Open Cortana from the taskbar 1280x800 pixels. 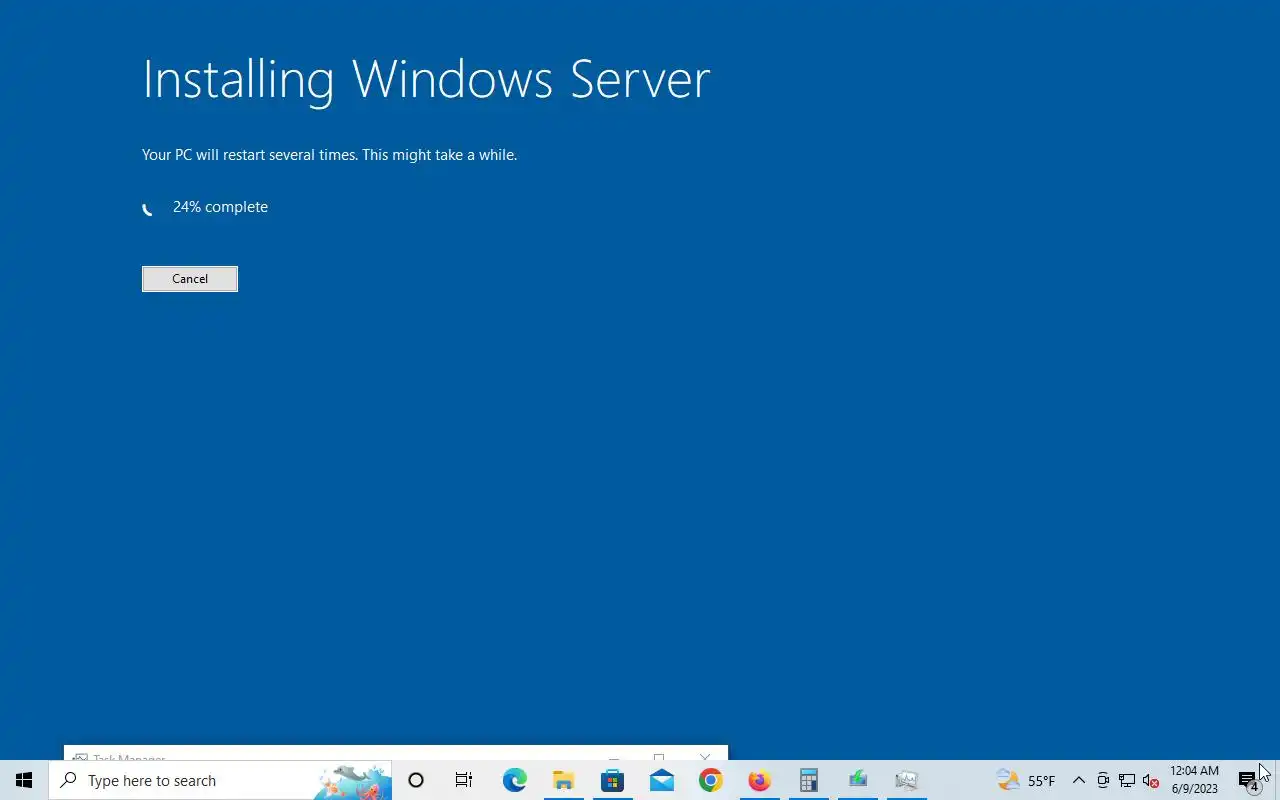[x=416, y=780]
